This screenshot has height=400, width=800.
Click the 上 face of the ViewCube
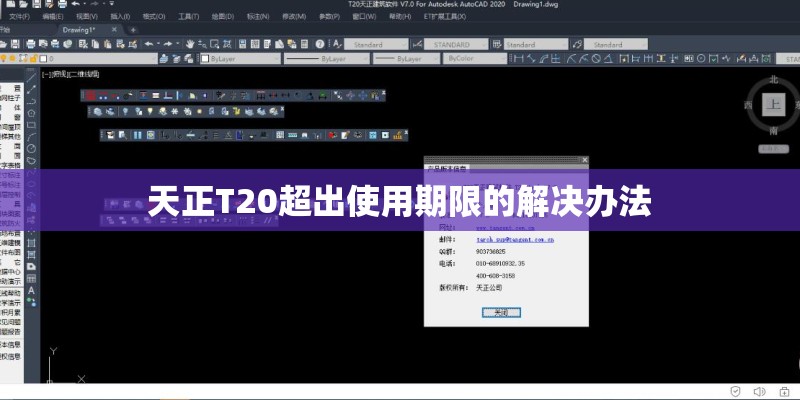tap(773, 105)
